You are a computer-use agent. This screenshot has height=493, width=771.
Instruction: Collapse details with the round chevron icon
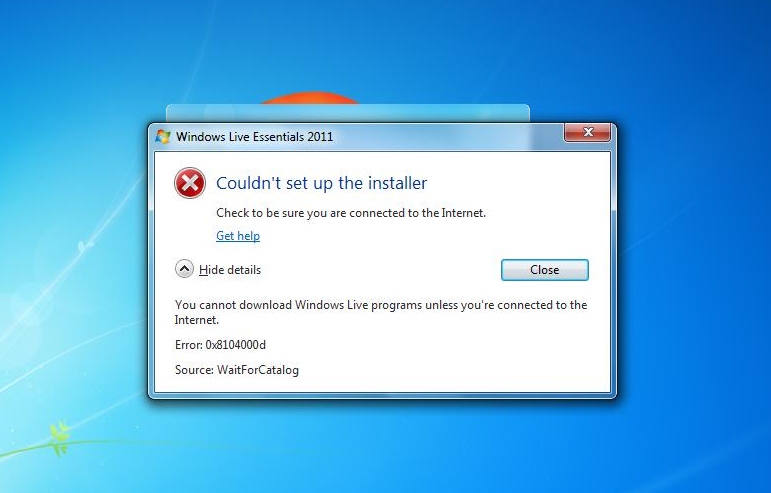click(x=184, y=269)
